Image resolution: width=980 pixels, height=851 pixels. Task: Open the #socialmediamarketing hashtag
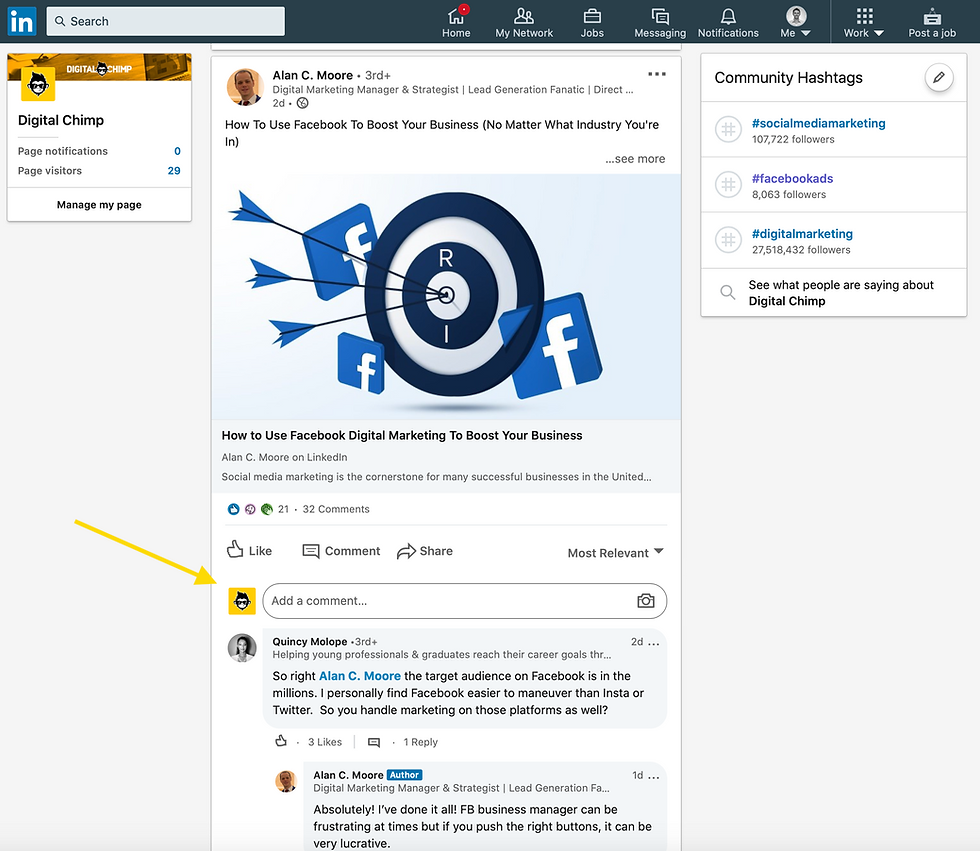818,123
